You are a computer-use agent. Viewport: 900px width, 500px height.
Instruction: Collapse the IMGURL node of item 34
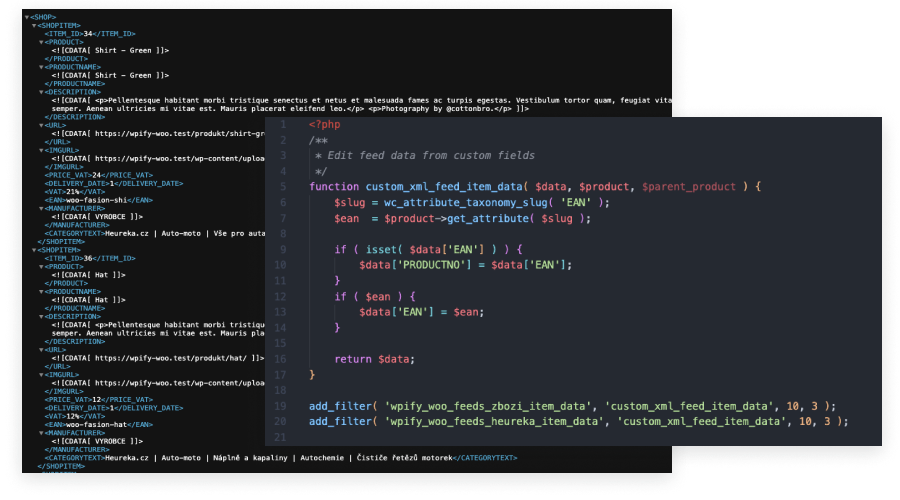point(41,150)
